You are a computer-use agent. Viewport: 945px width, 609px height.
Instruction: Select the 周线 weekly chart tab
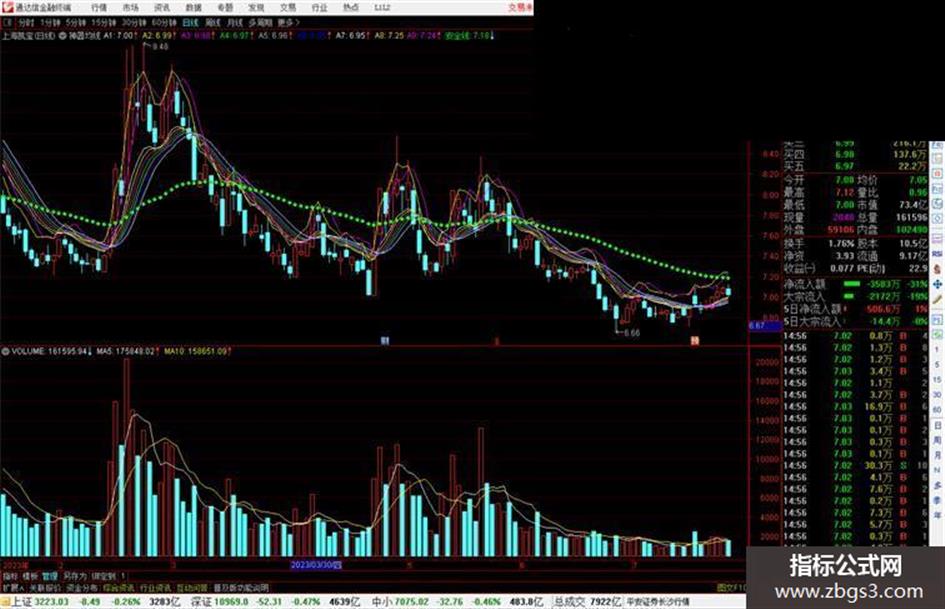213,22
